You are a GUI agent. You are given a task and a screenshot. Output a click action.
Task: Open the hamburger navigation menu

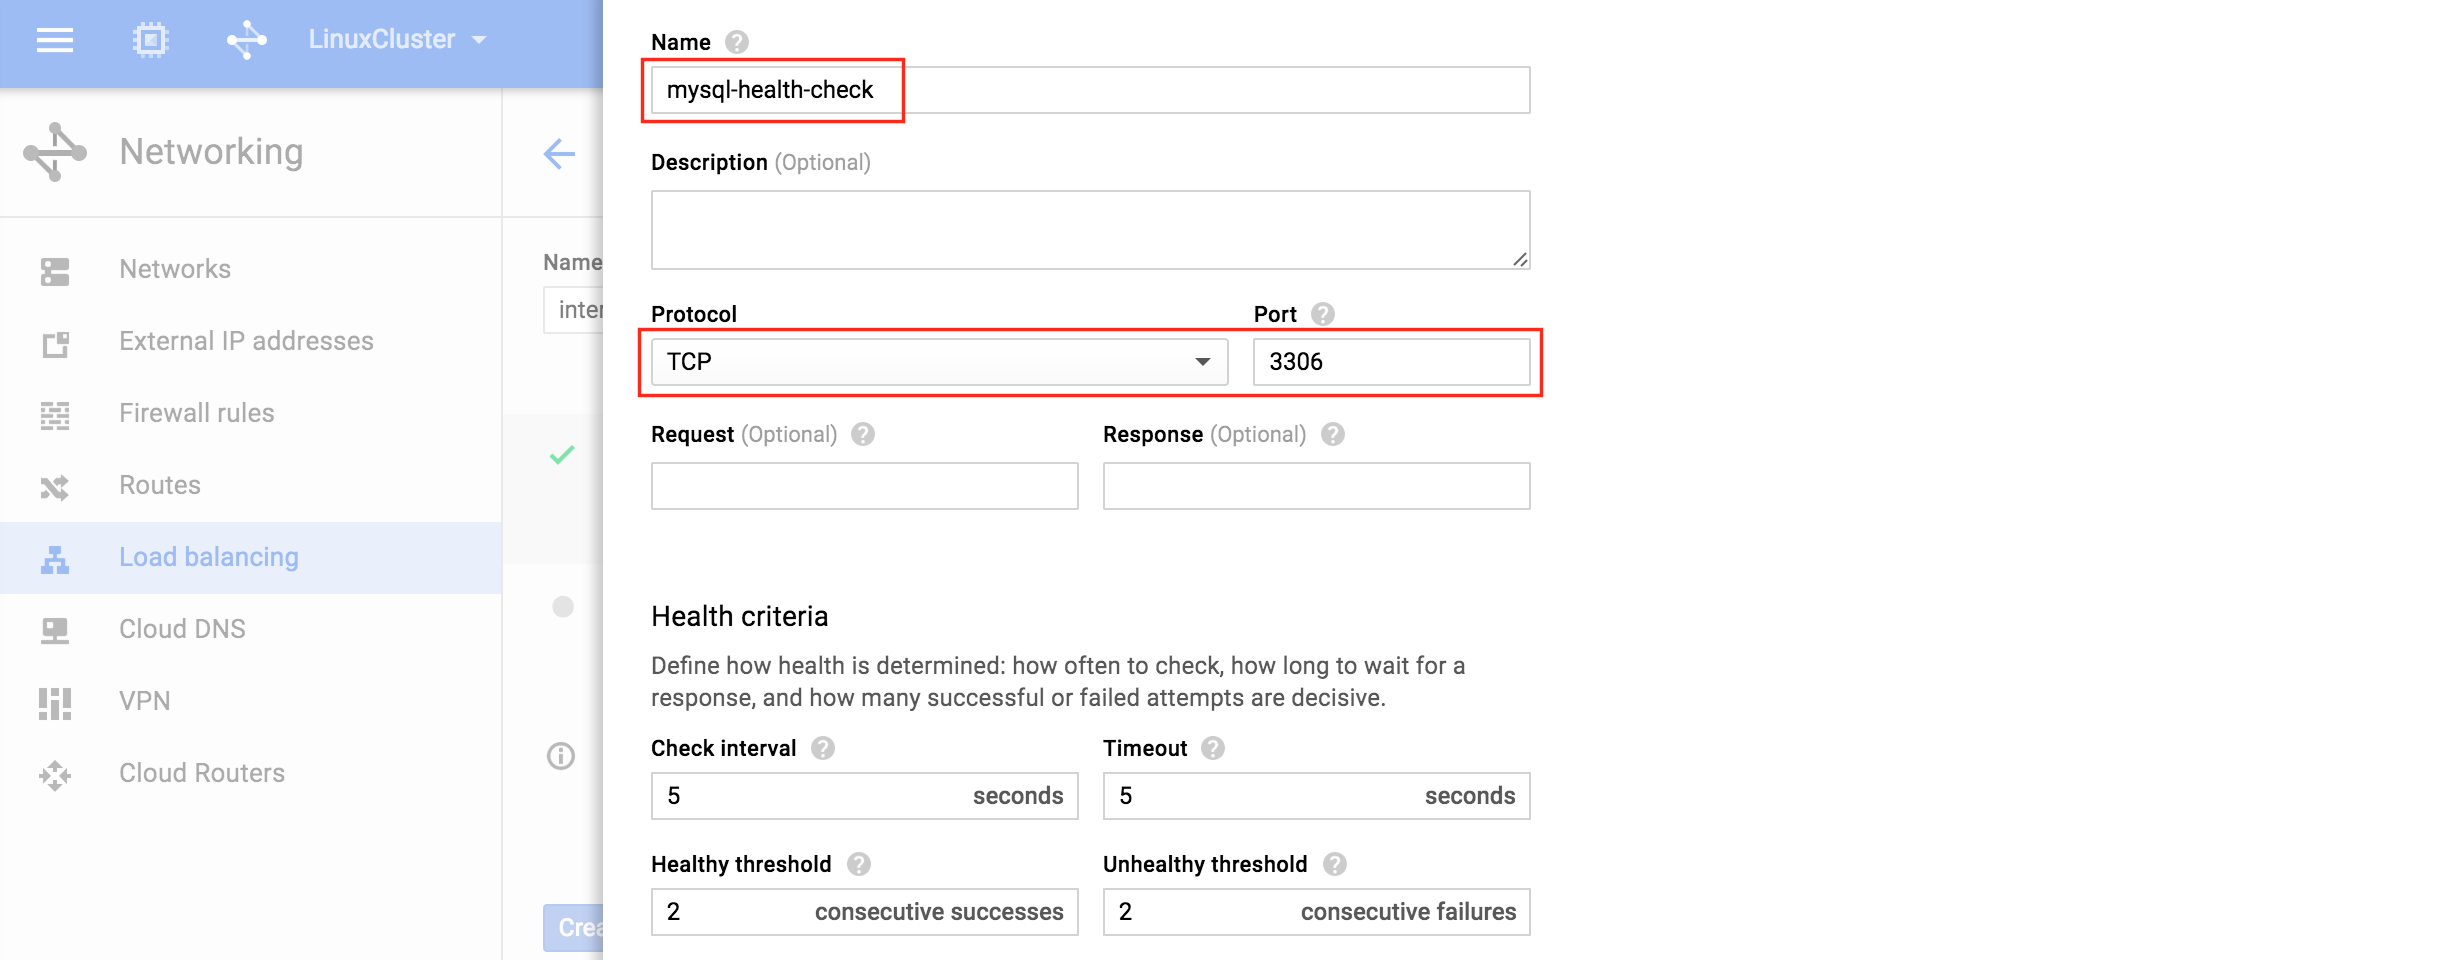coord(55,40)
